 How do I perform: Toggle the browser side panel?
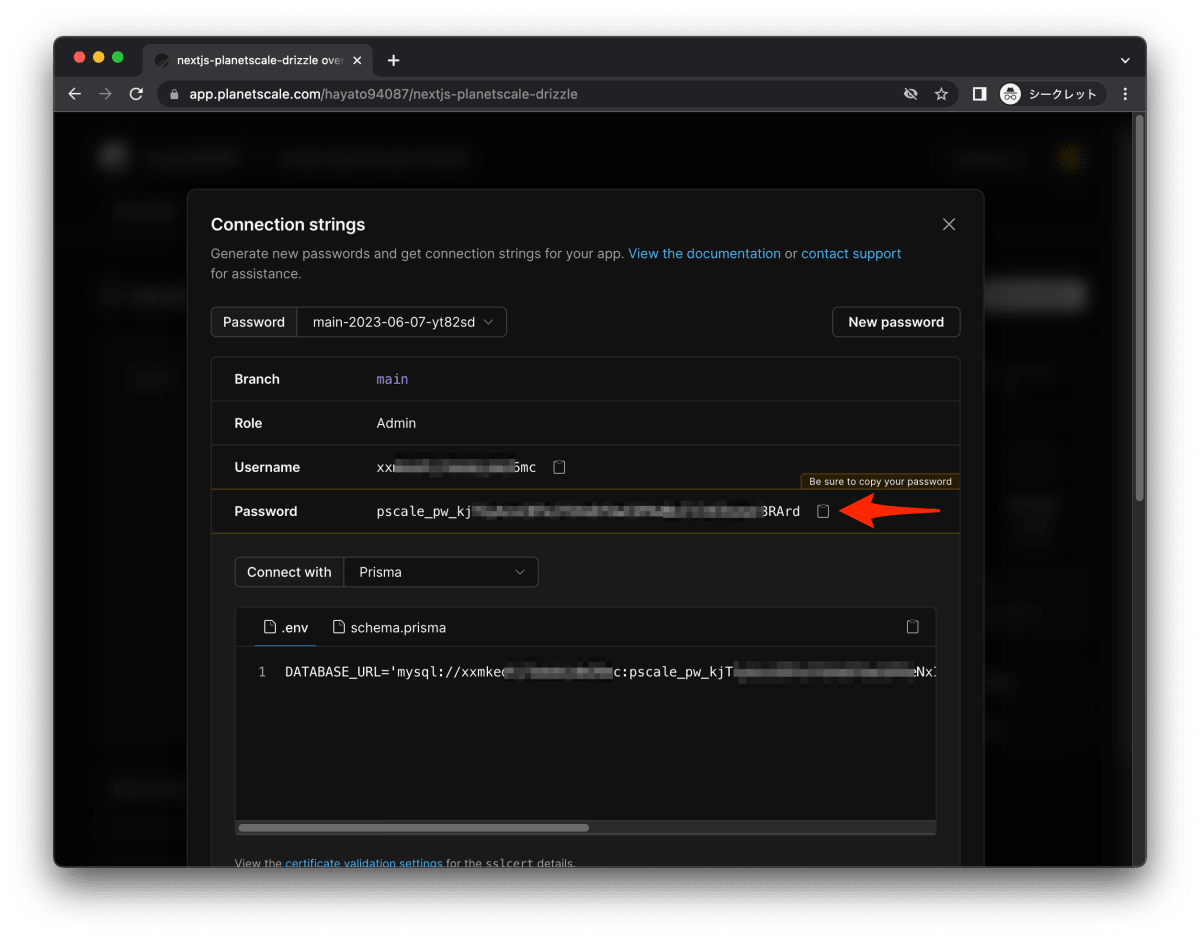coord(979,94)
